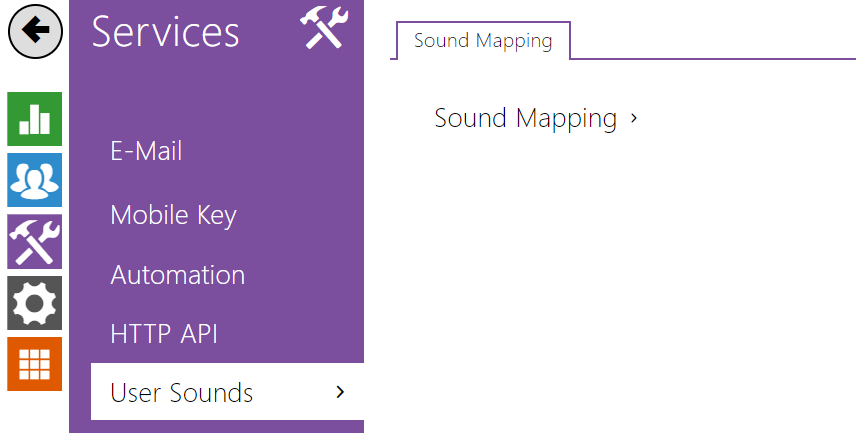Open the blue Directory users icon
Screen dimensions: 856x433
pos(35,180)
